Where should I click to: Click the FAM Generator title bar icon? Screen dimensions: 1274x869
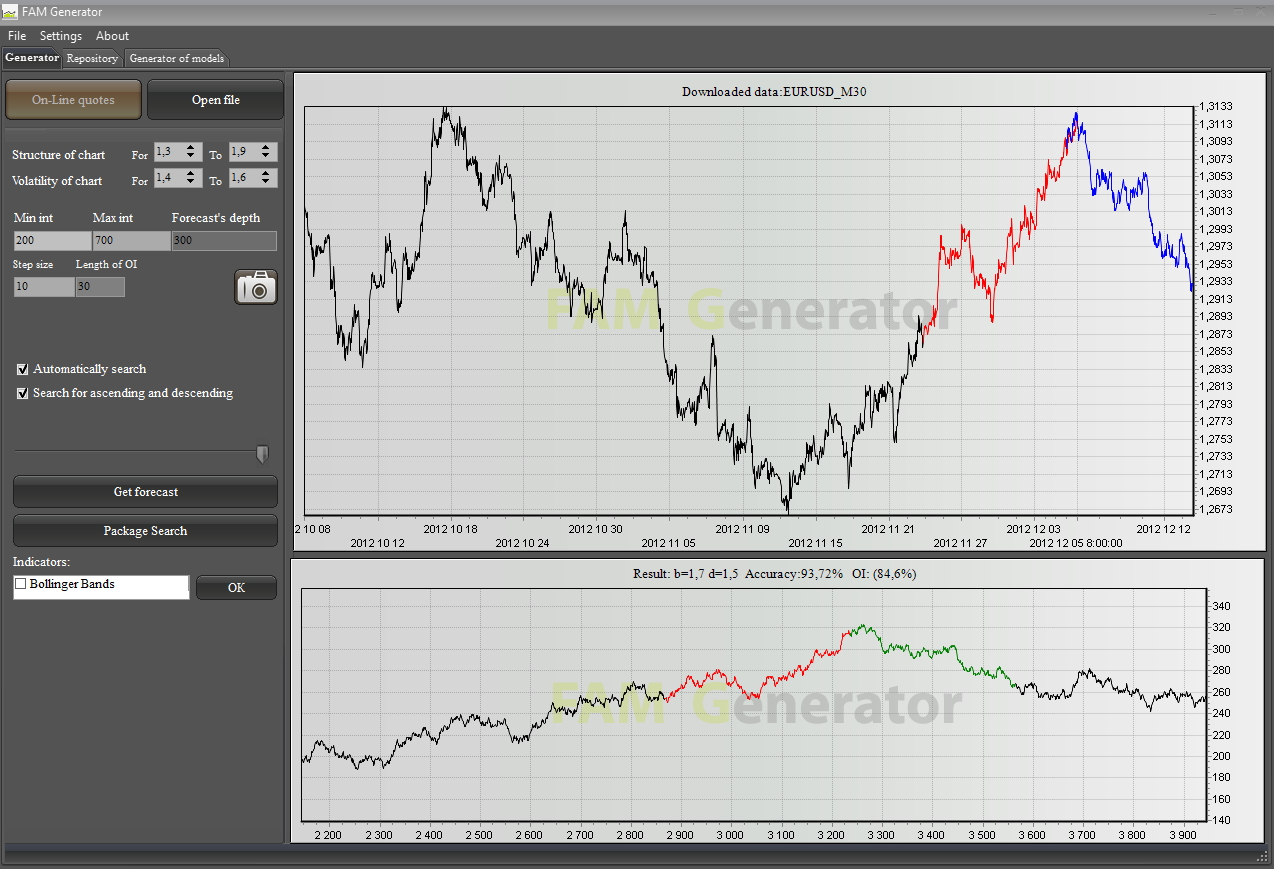tap(10, 12)
